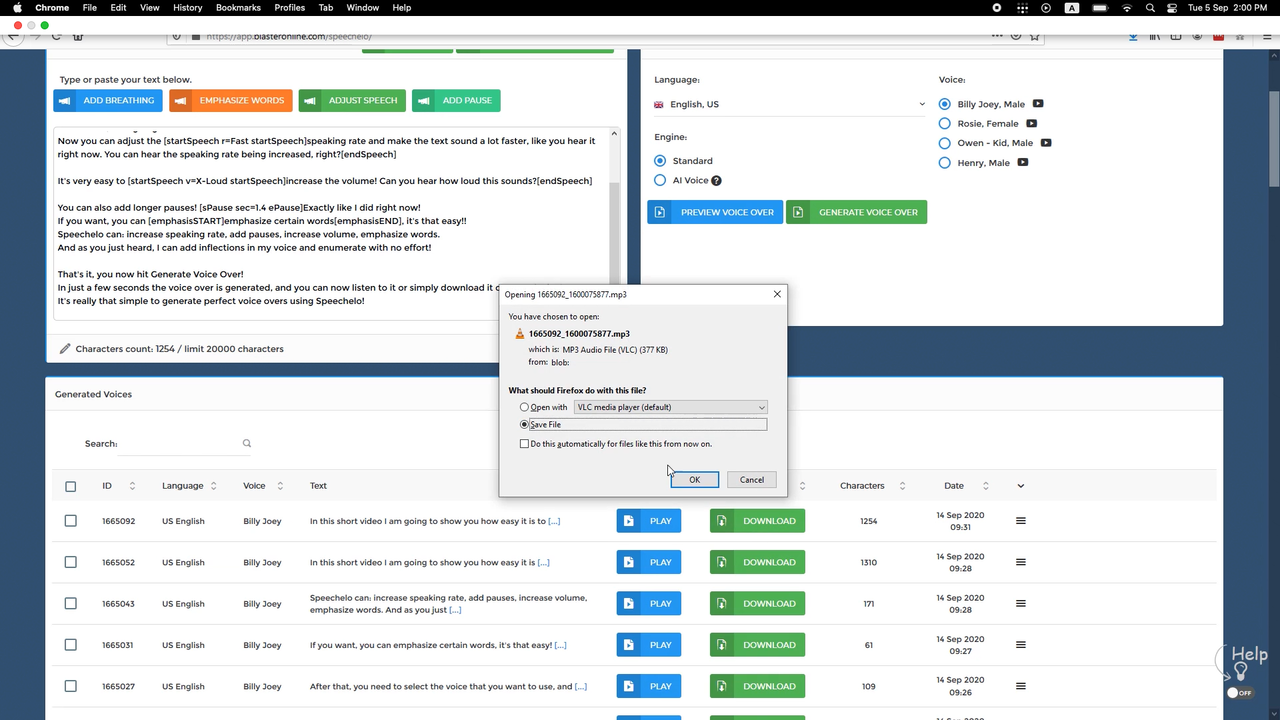Download voice over for row 1665031
Screen dimensions: 1280x720
757,645
